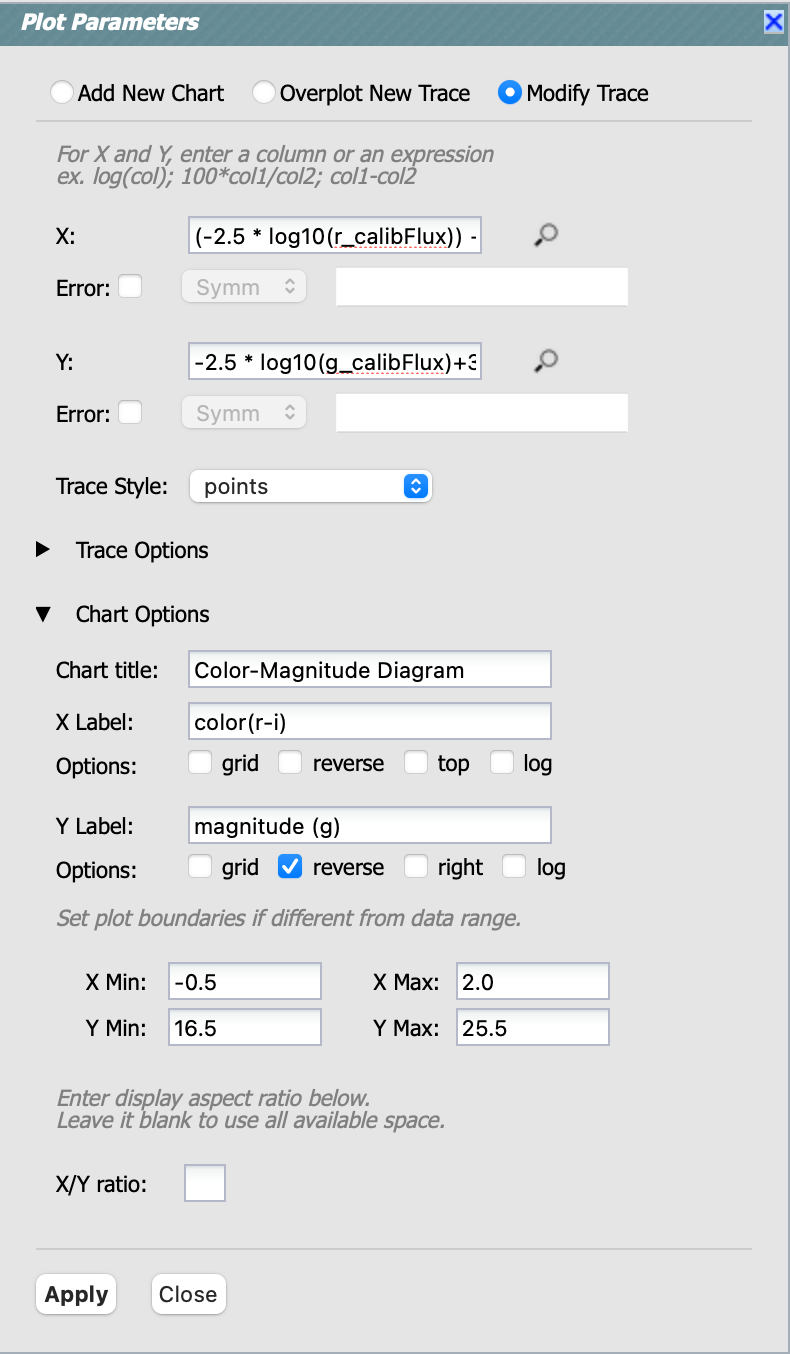Click the X/Y ratio input box

click(x=205, y=1184)
